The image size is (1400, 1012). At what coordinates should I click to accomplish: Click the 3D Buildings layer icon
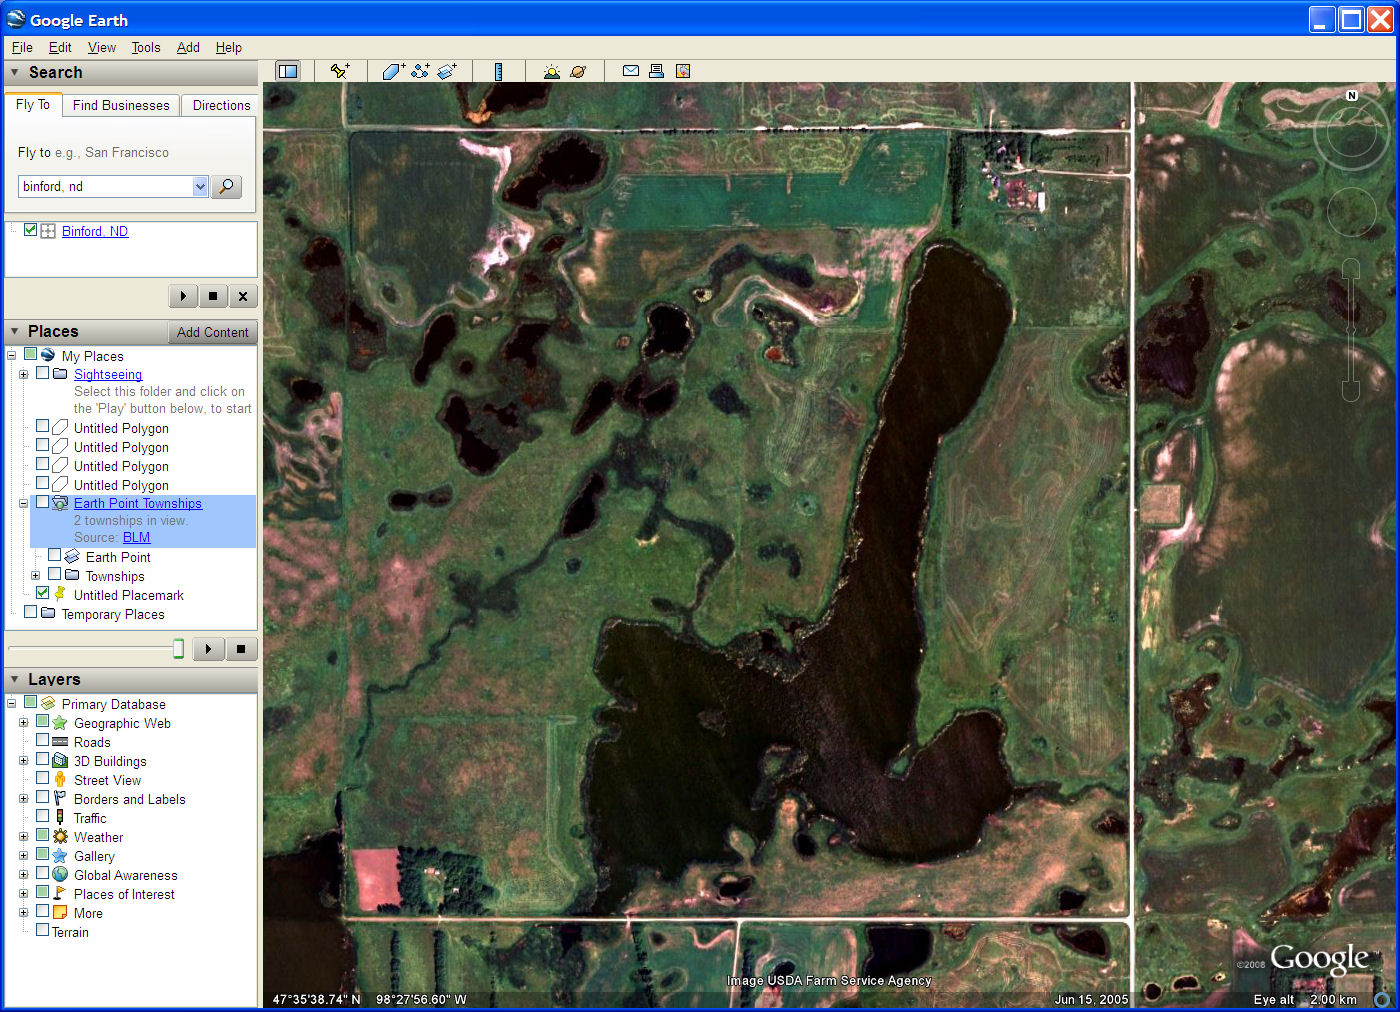(60, 761)
